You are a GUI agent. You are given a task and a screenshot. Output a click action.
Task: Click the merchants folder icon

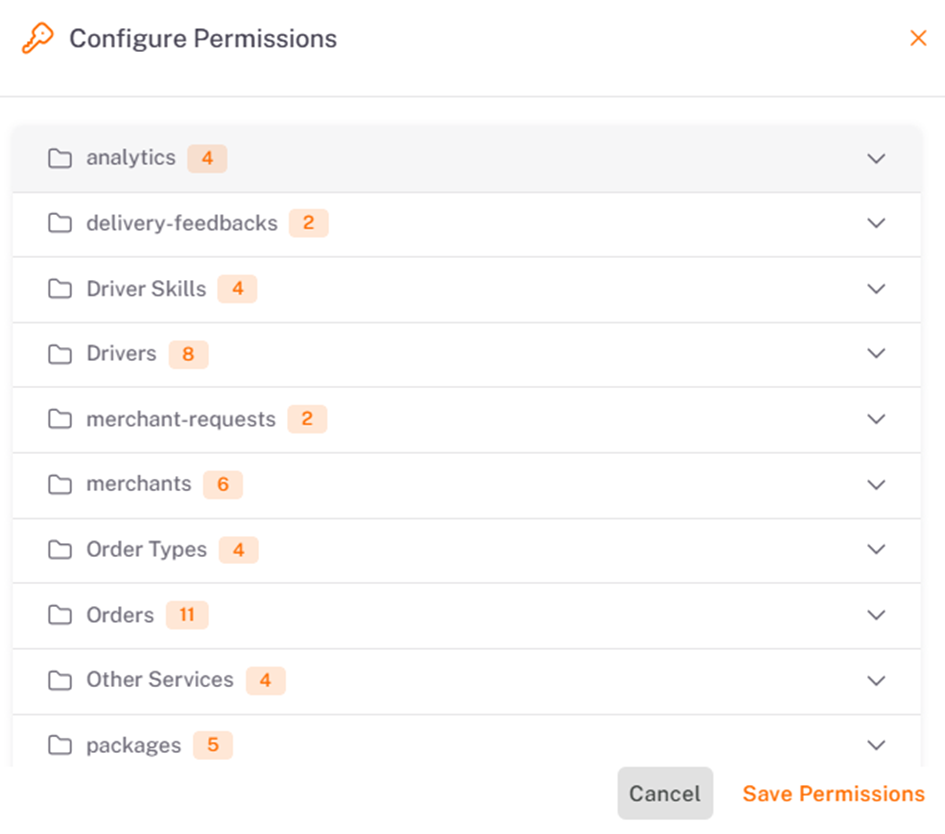coord(60,484)
